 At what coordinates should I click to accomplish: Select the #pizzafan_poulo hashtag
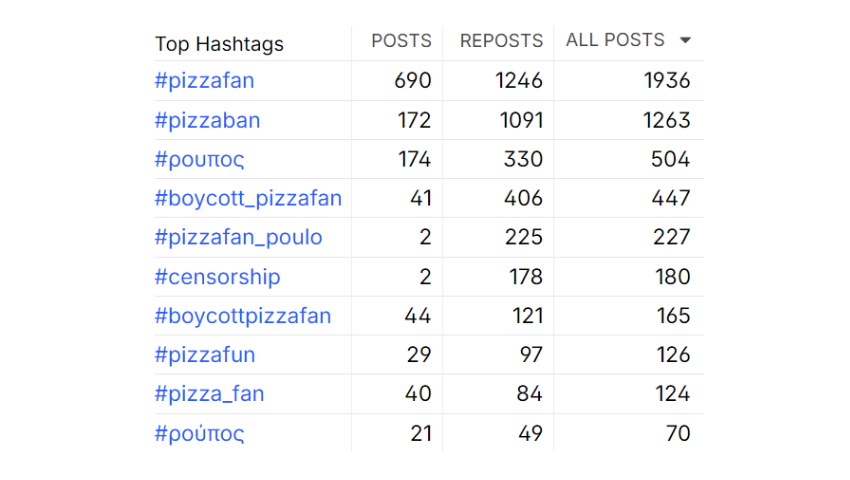(x=238, y=238)
